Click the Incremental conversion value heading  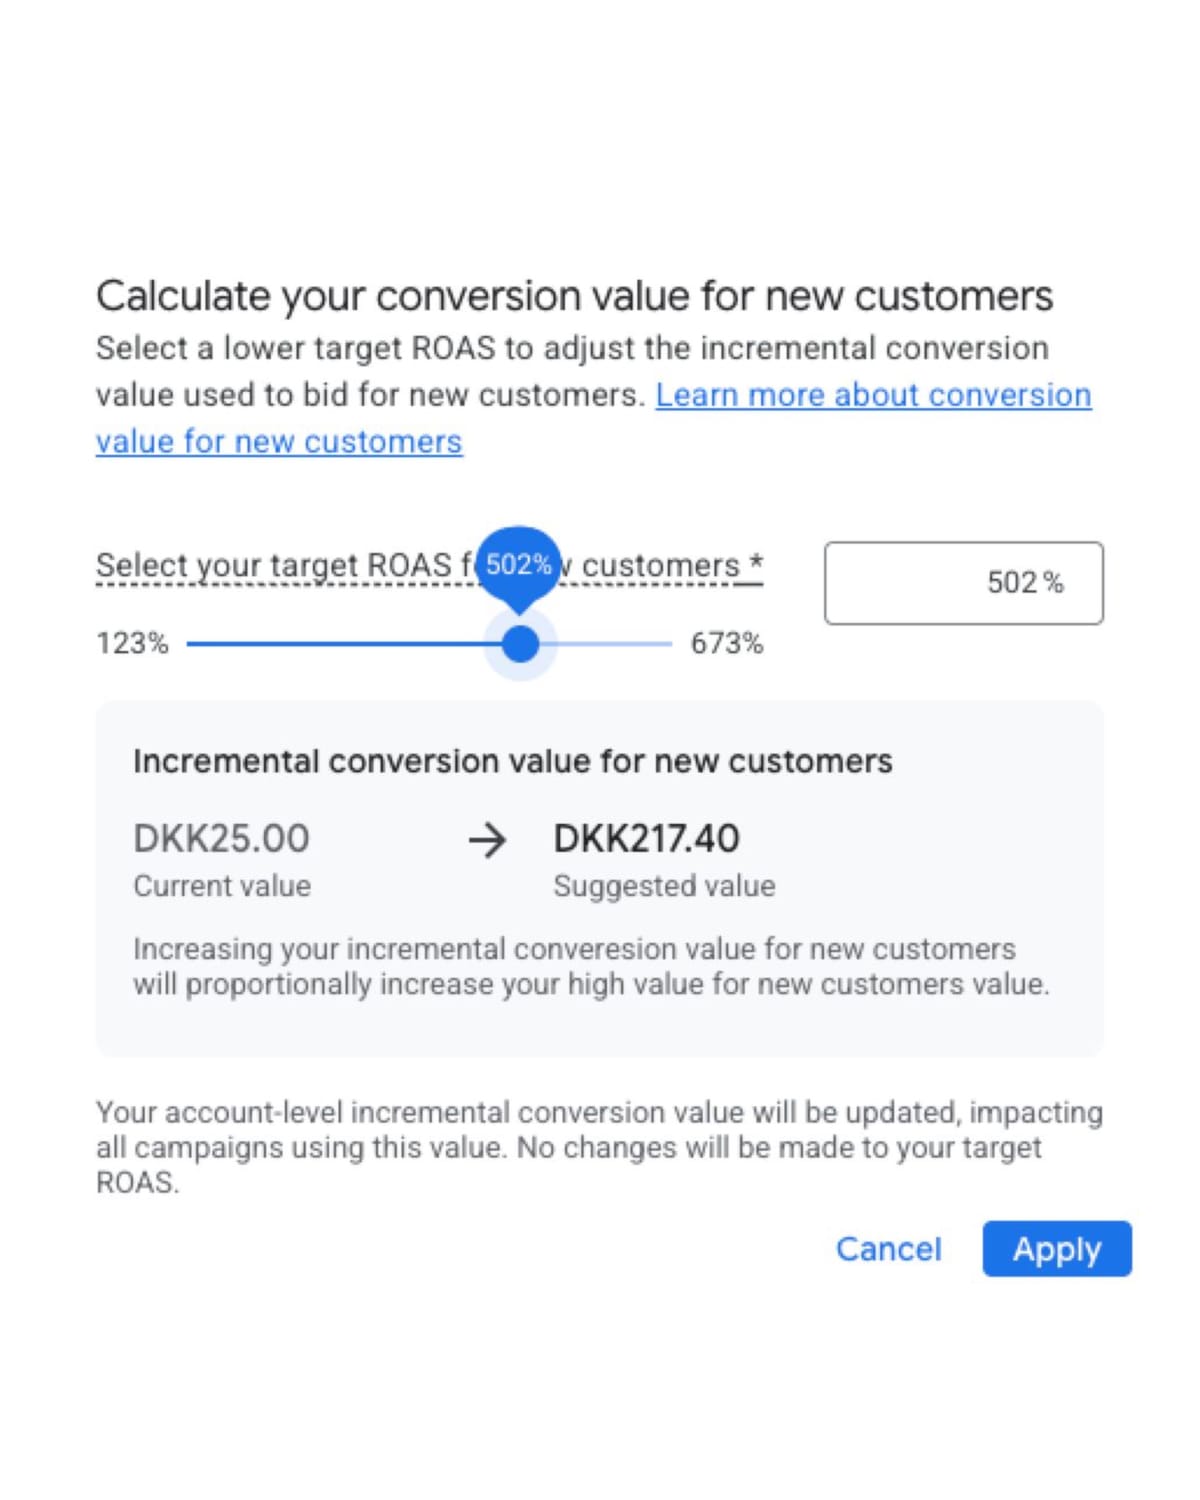click(514, 760)
